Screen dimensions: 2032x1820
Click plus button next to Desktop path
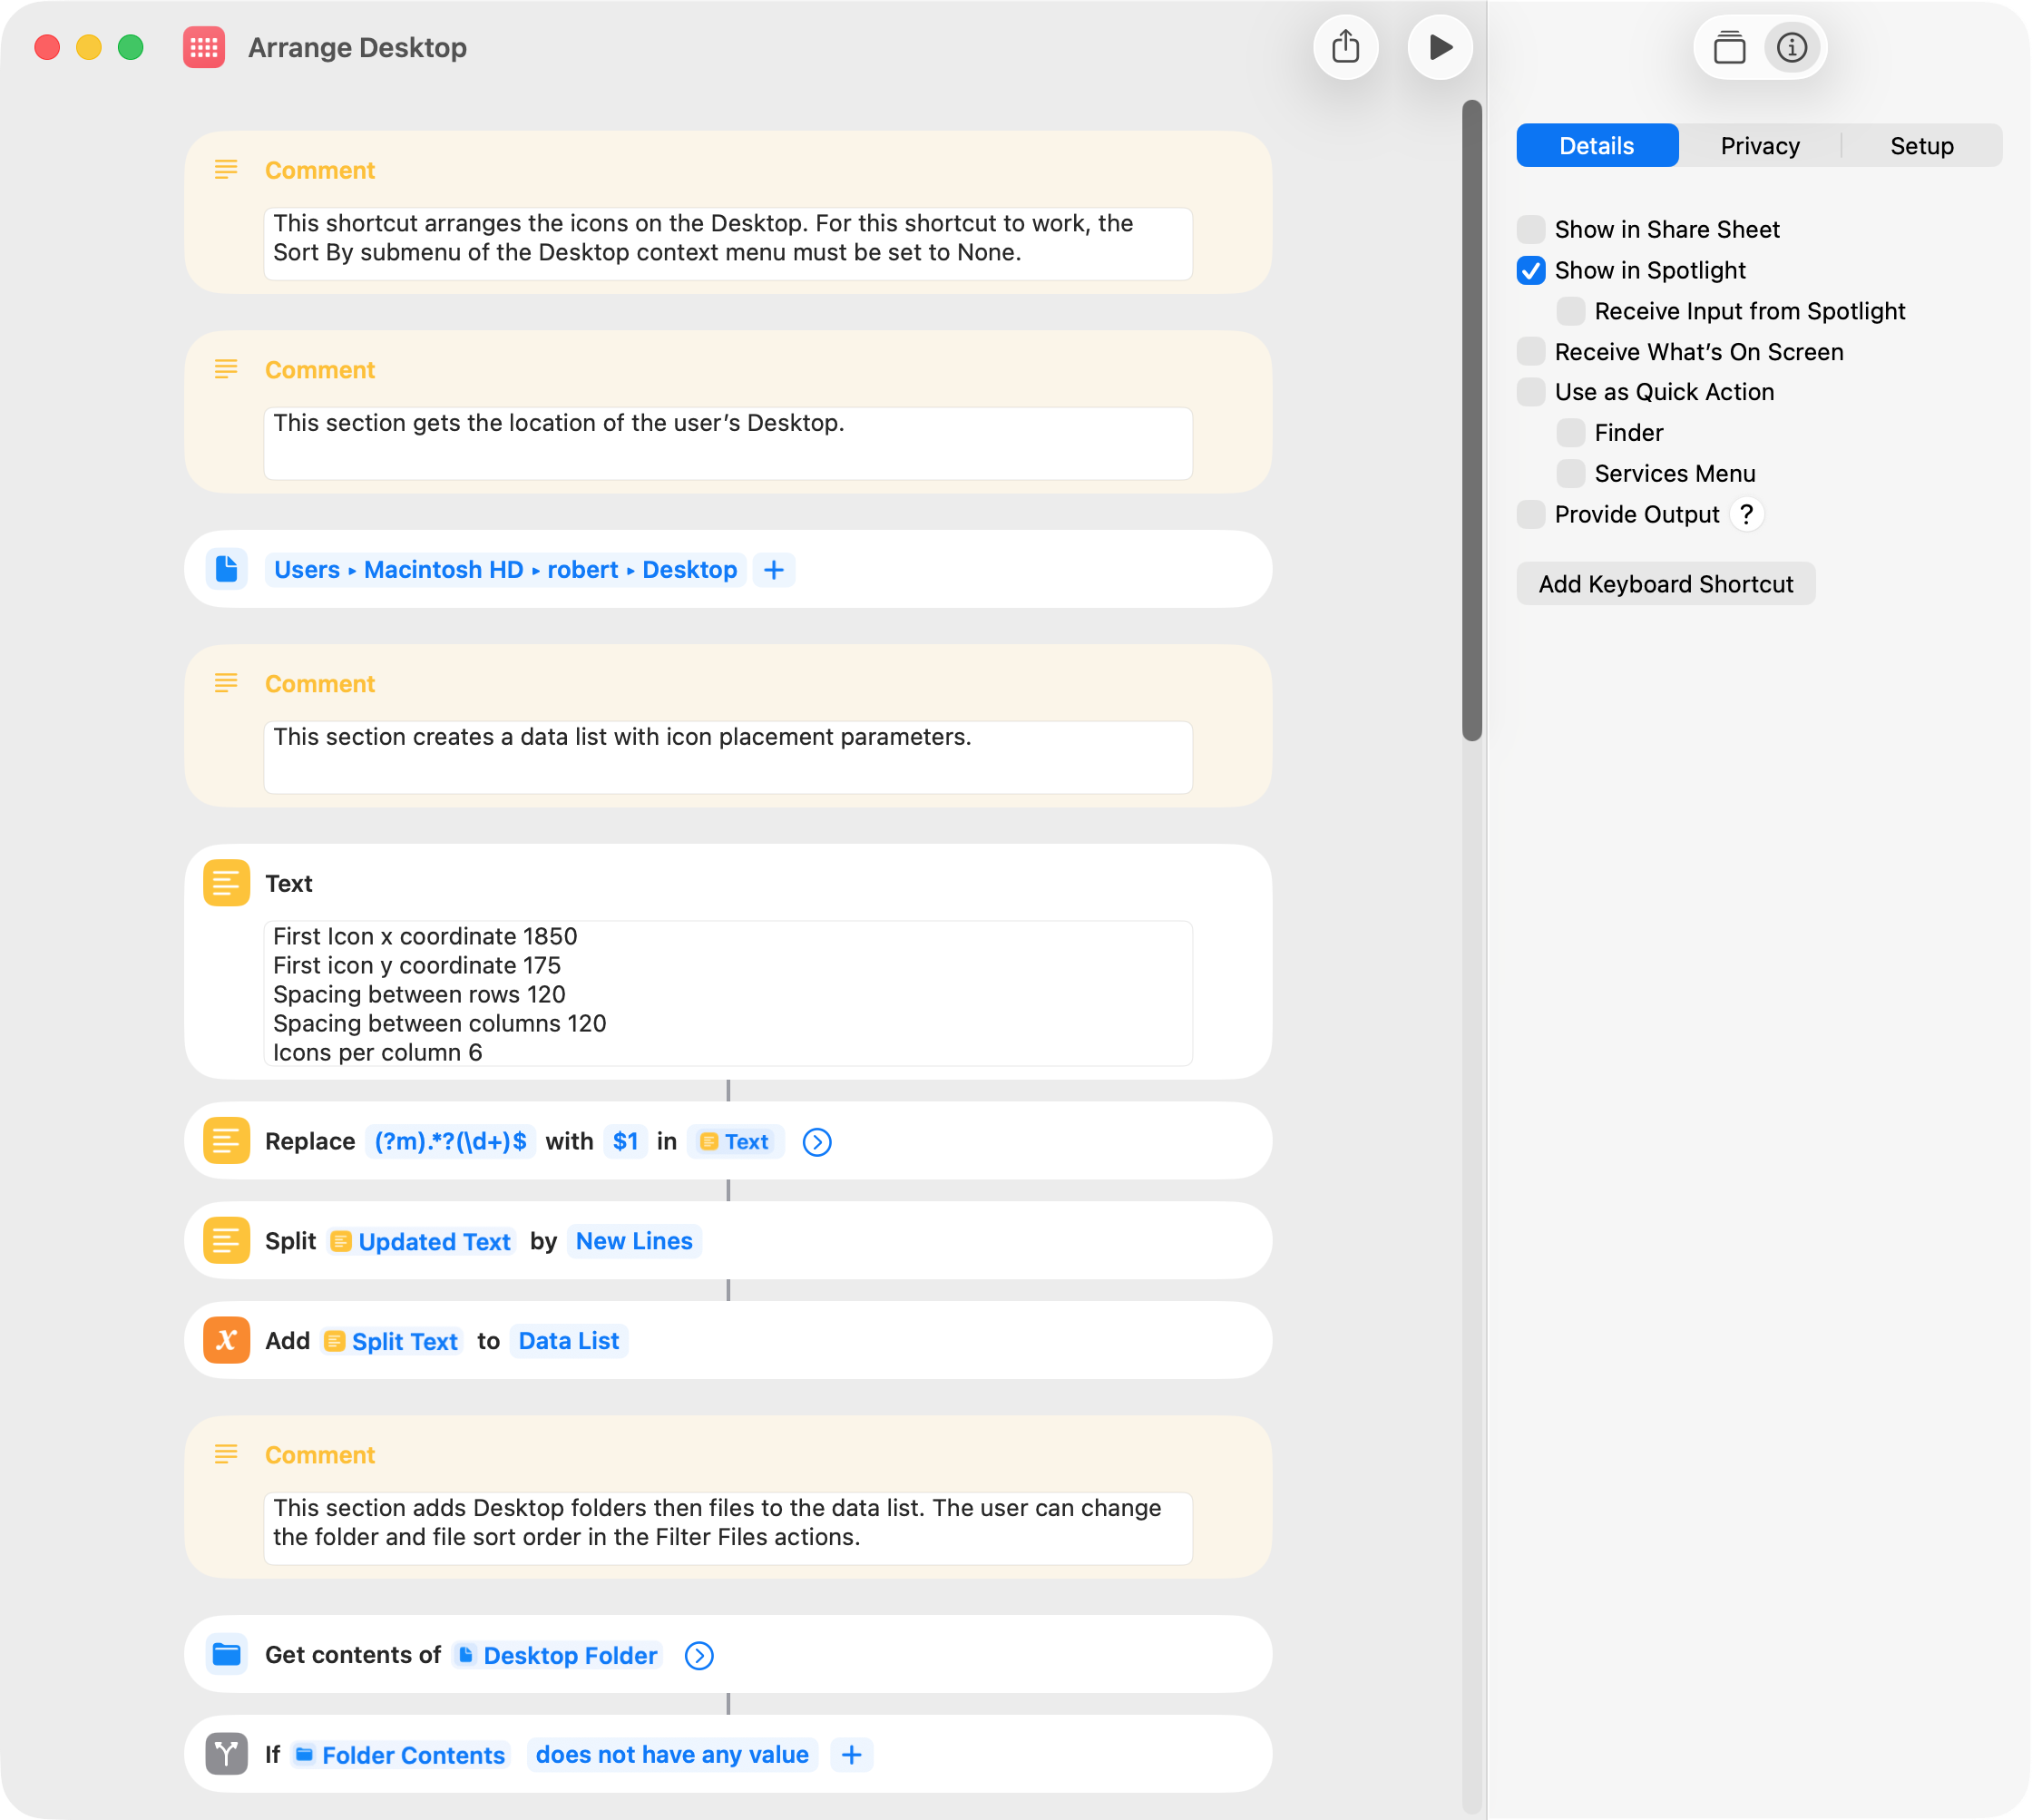tap(773, 569)
